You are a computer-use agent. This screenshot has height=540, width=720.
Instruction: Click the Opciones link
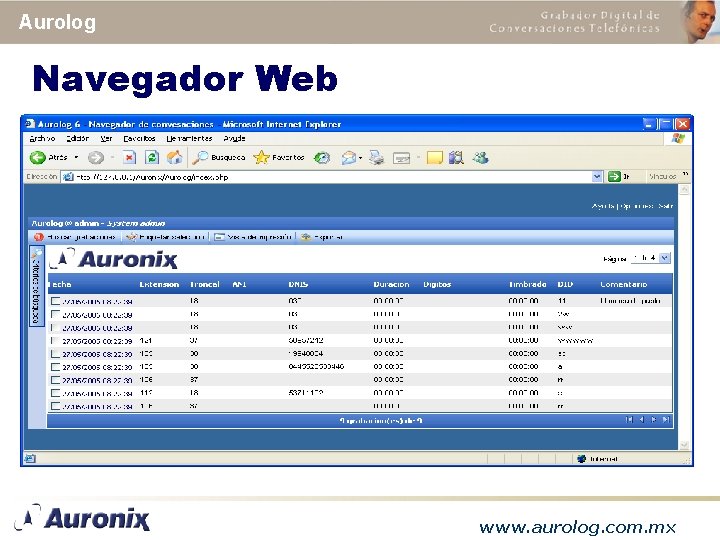pyautogui.click(x=636, y=206)
